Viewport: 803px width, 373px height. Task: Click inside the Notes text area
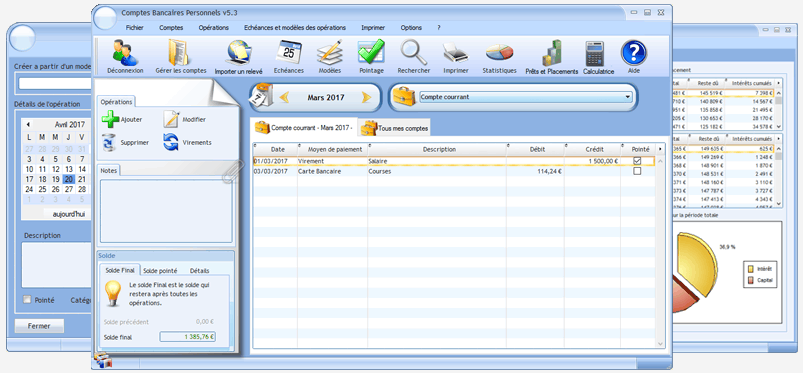[166, 211]
